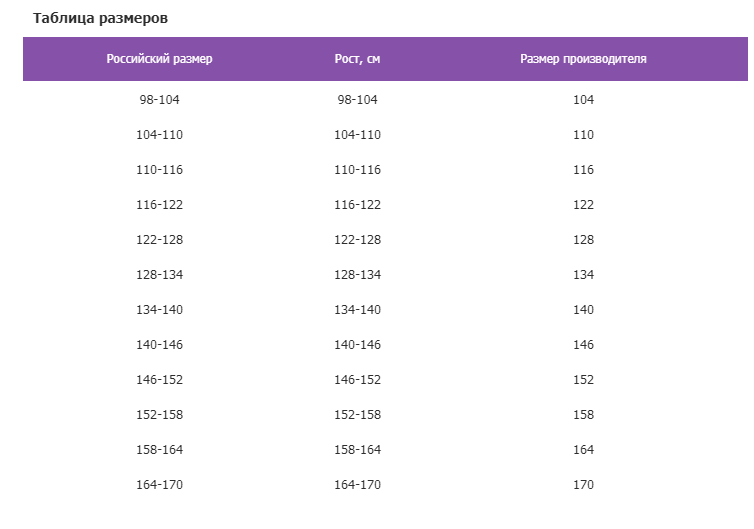Click manufacturer size 134 cell
This screenshot has width=754, height=529.
click(583, 275)
